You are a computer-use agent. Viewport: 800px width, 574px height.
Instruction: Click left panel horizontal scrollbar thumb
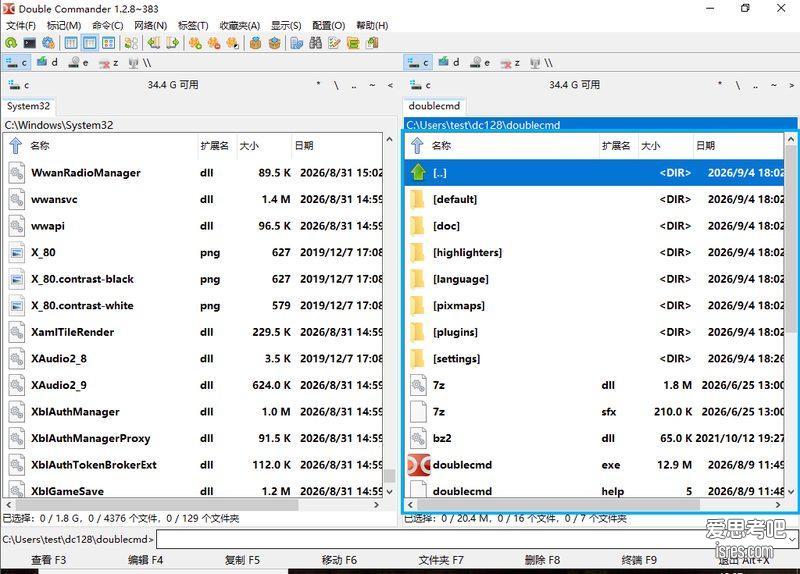[157, 505]
